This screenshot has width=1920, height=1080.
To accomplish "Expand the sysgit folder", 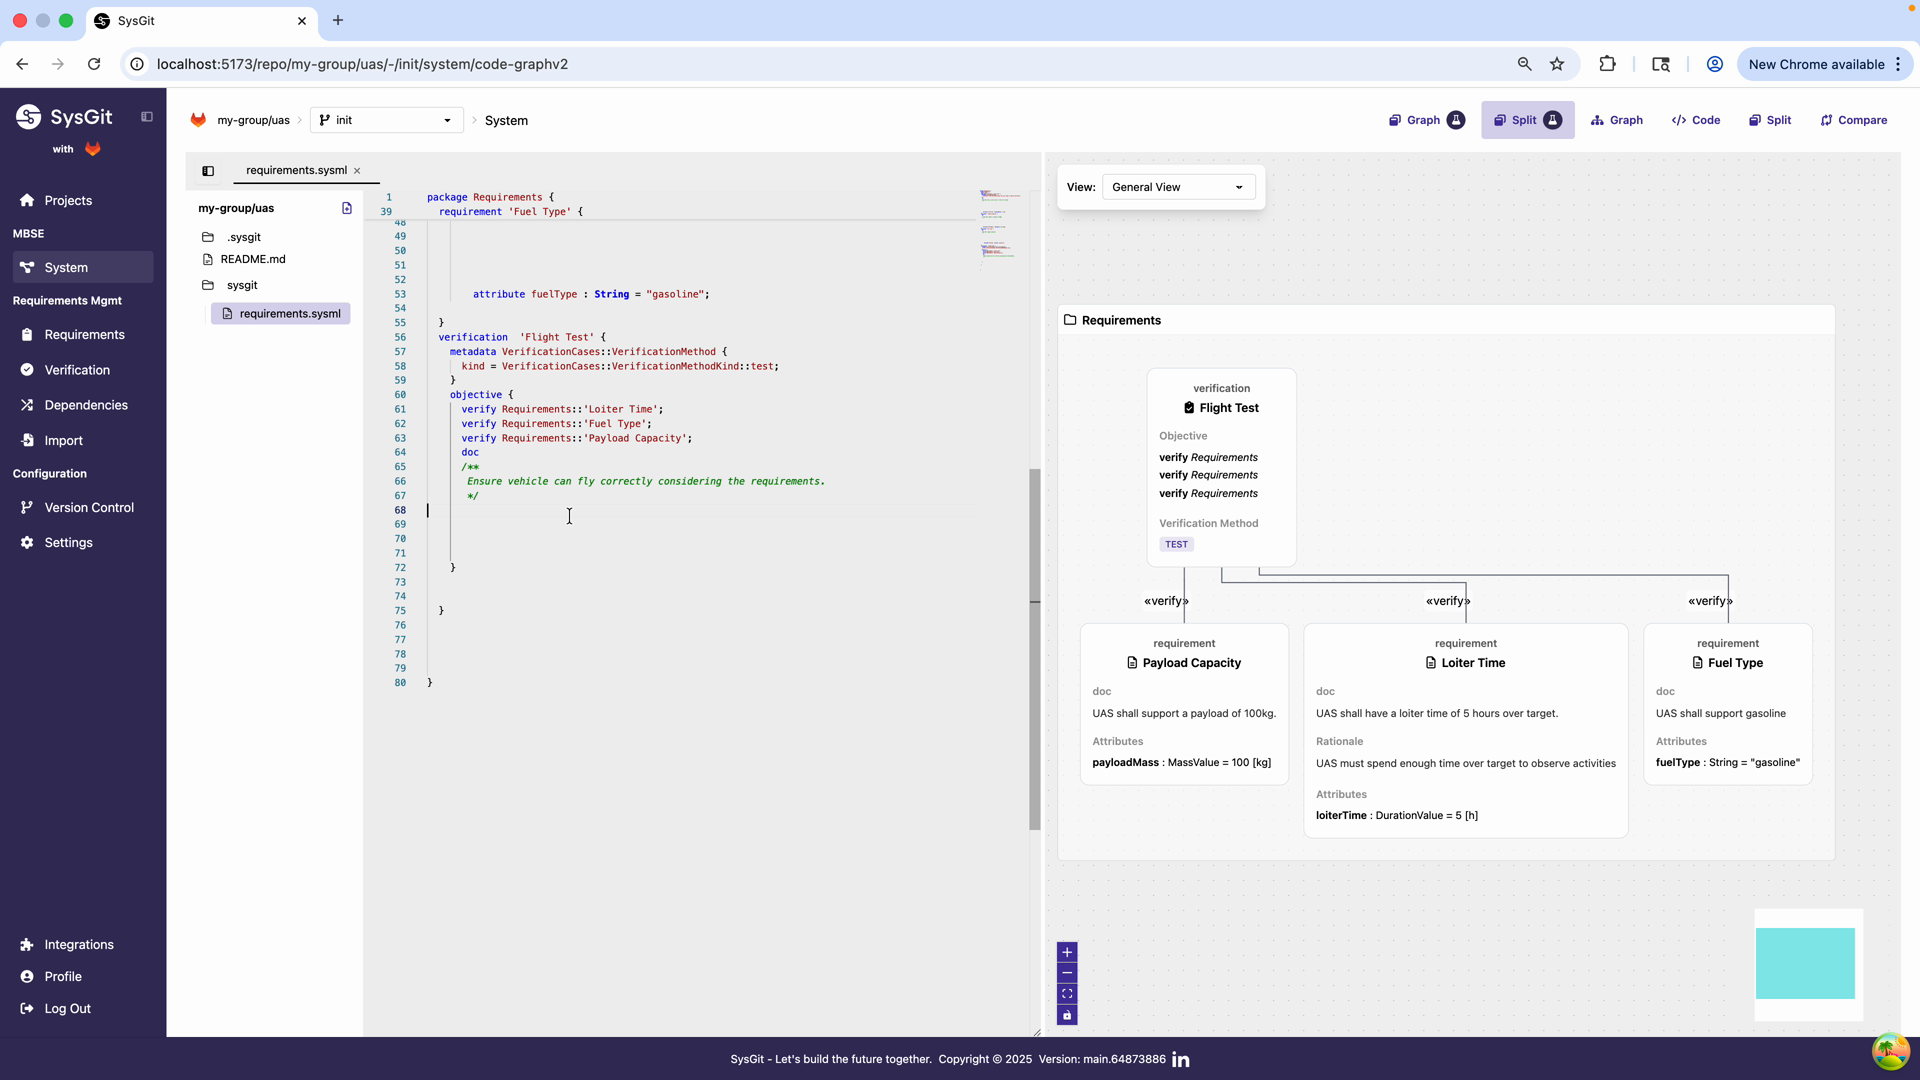I will coord(241,285).
